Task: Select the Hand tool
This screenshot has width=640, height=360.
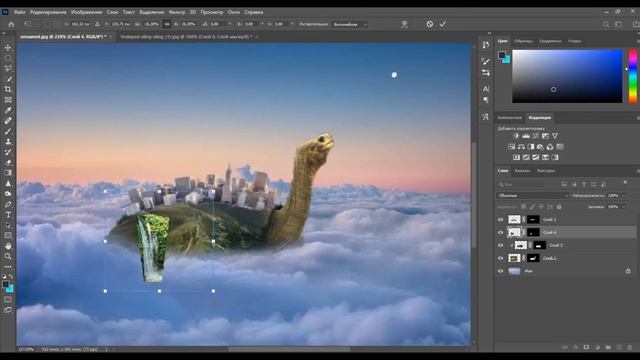Action: tap(8, 246)
